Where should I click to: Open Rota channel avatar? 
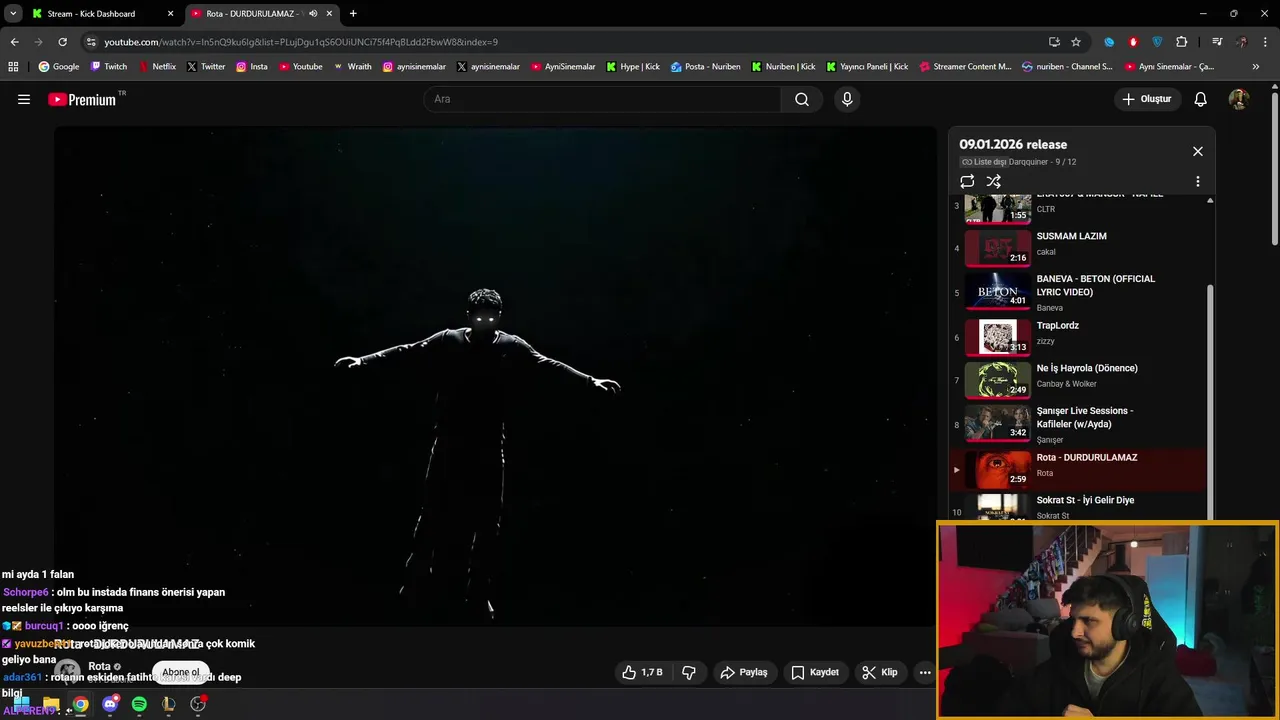[x=67, y=672]
